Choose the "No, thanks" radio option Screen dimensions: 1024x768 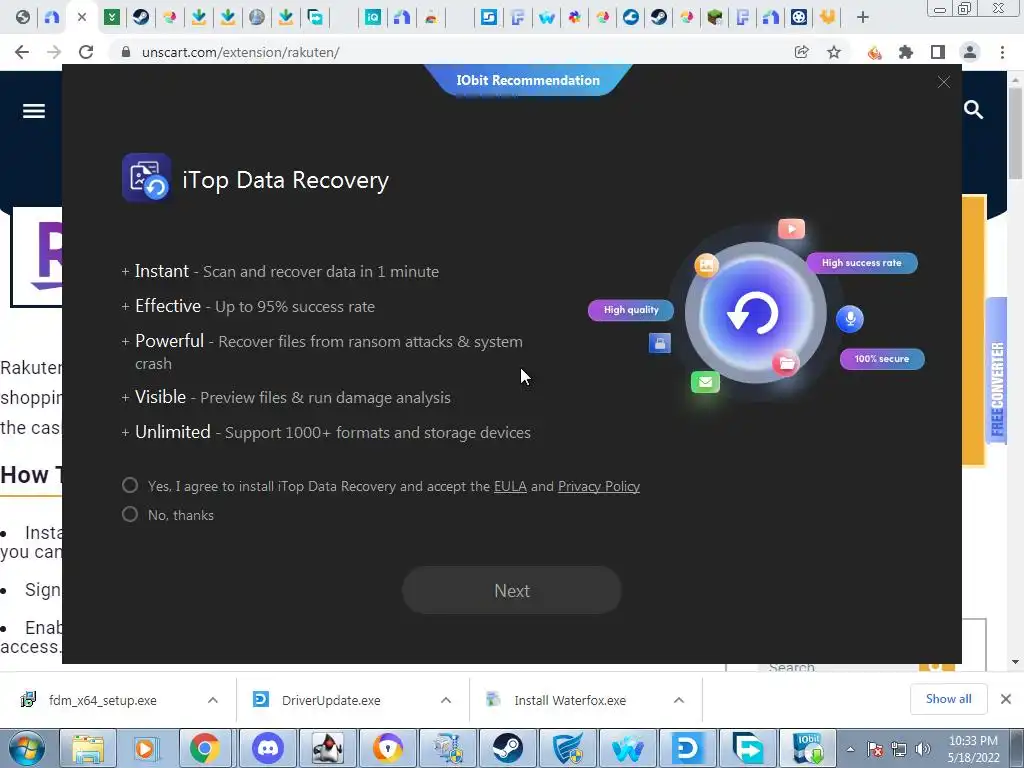click(130, 515)
